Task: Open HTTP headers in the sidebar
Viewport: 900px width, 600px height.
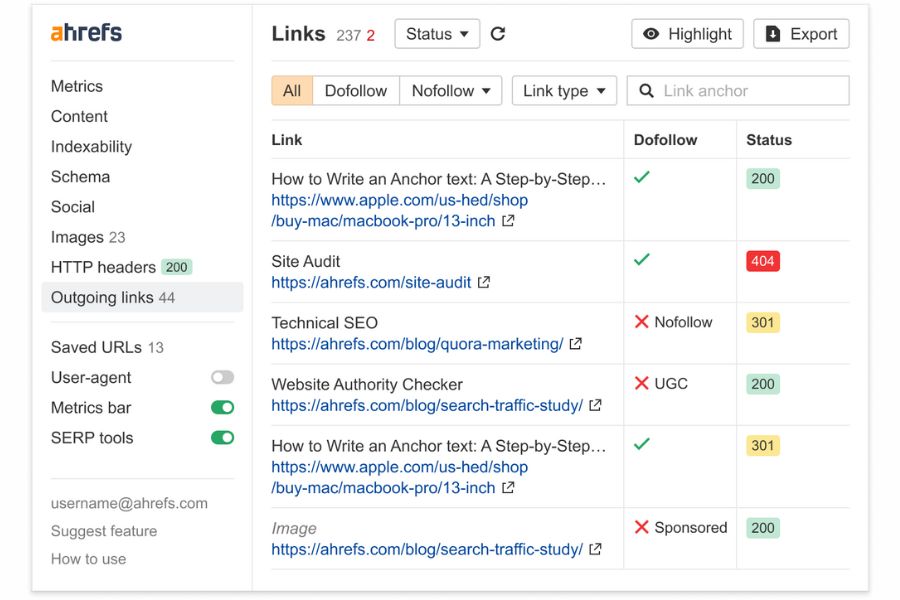Action: click(x=121, y=267)
